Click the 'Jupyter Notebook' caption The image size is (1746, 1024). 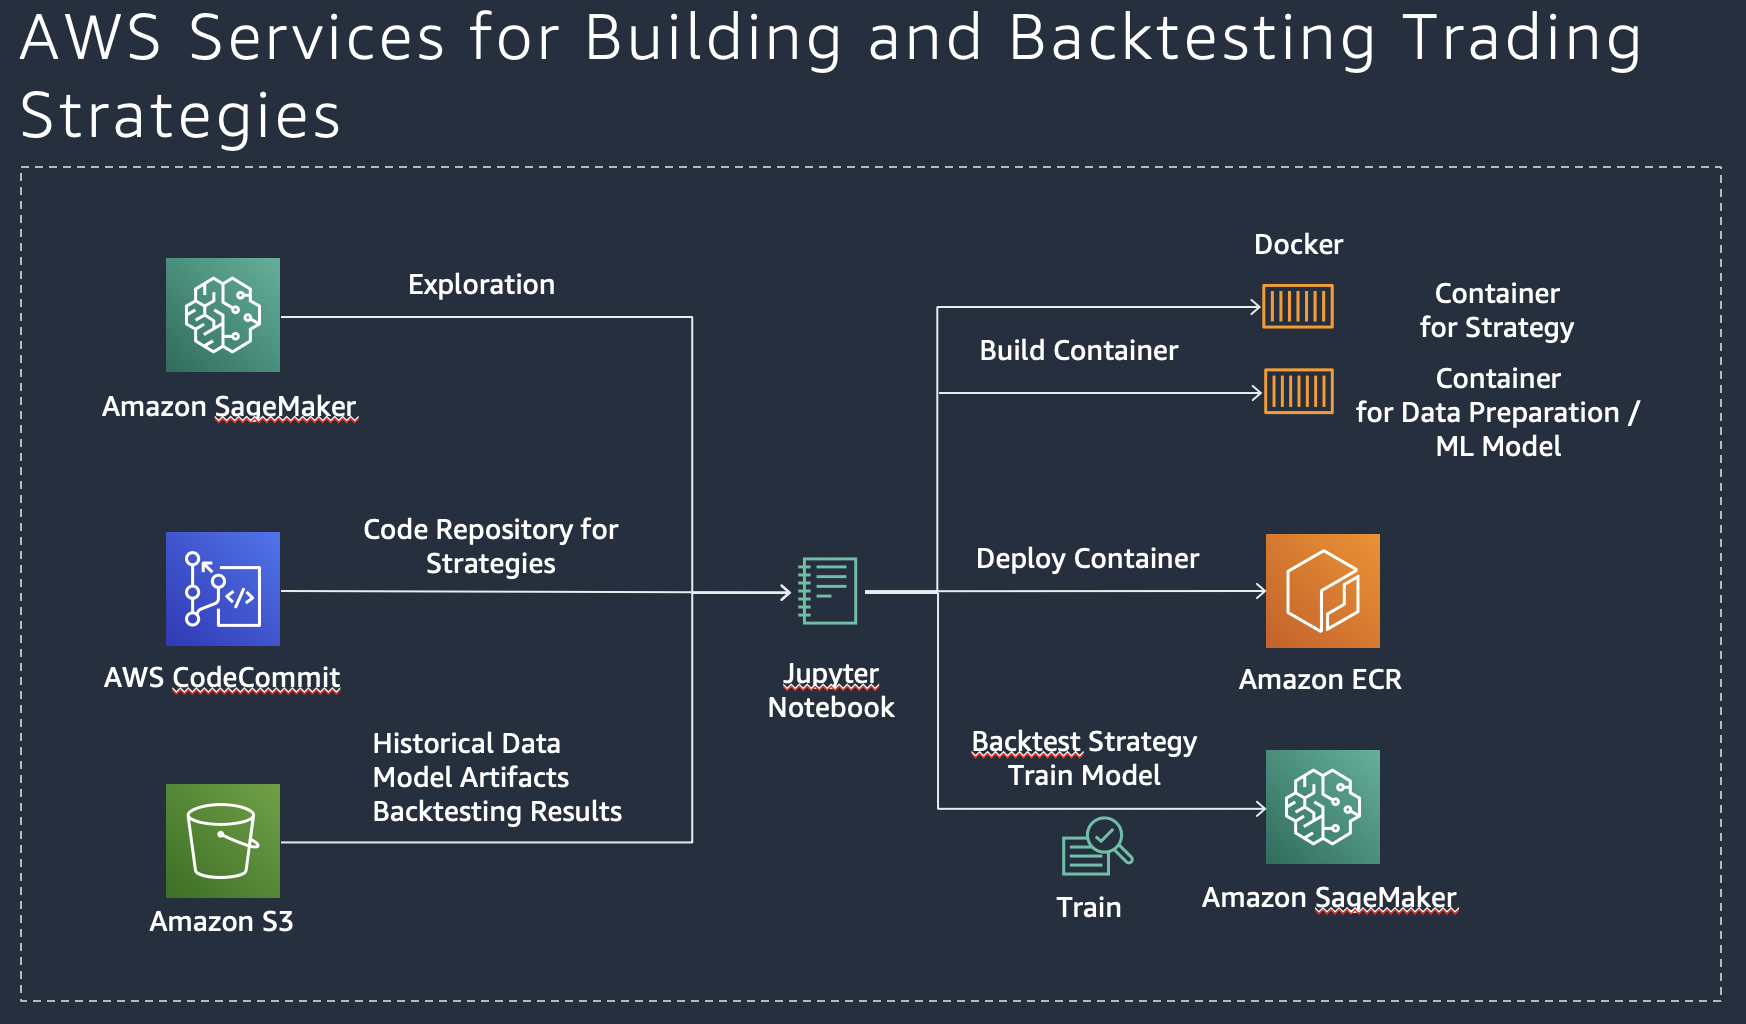(831, 690)
